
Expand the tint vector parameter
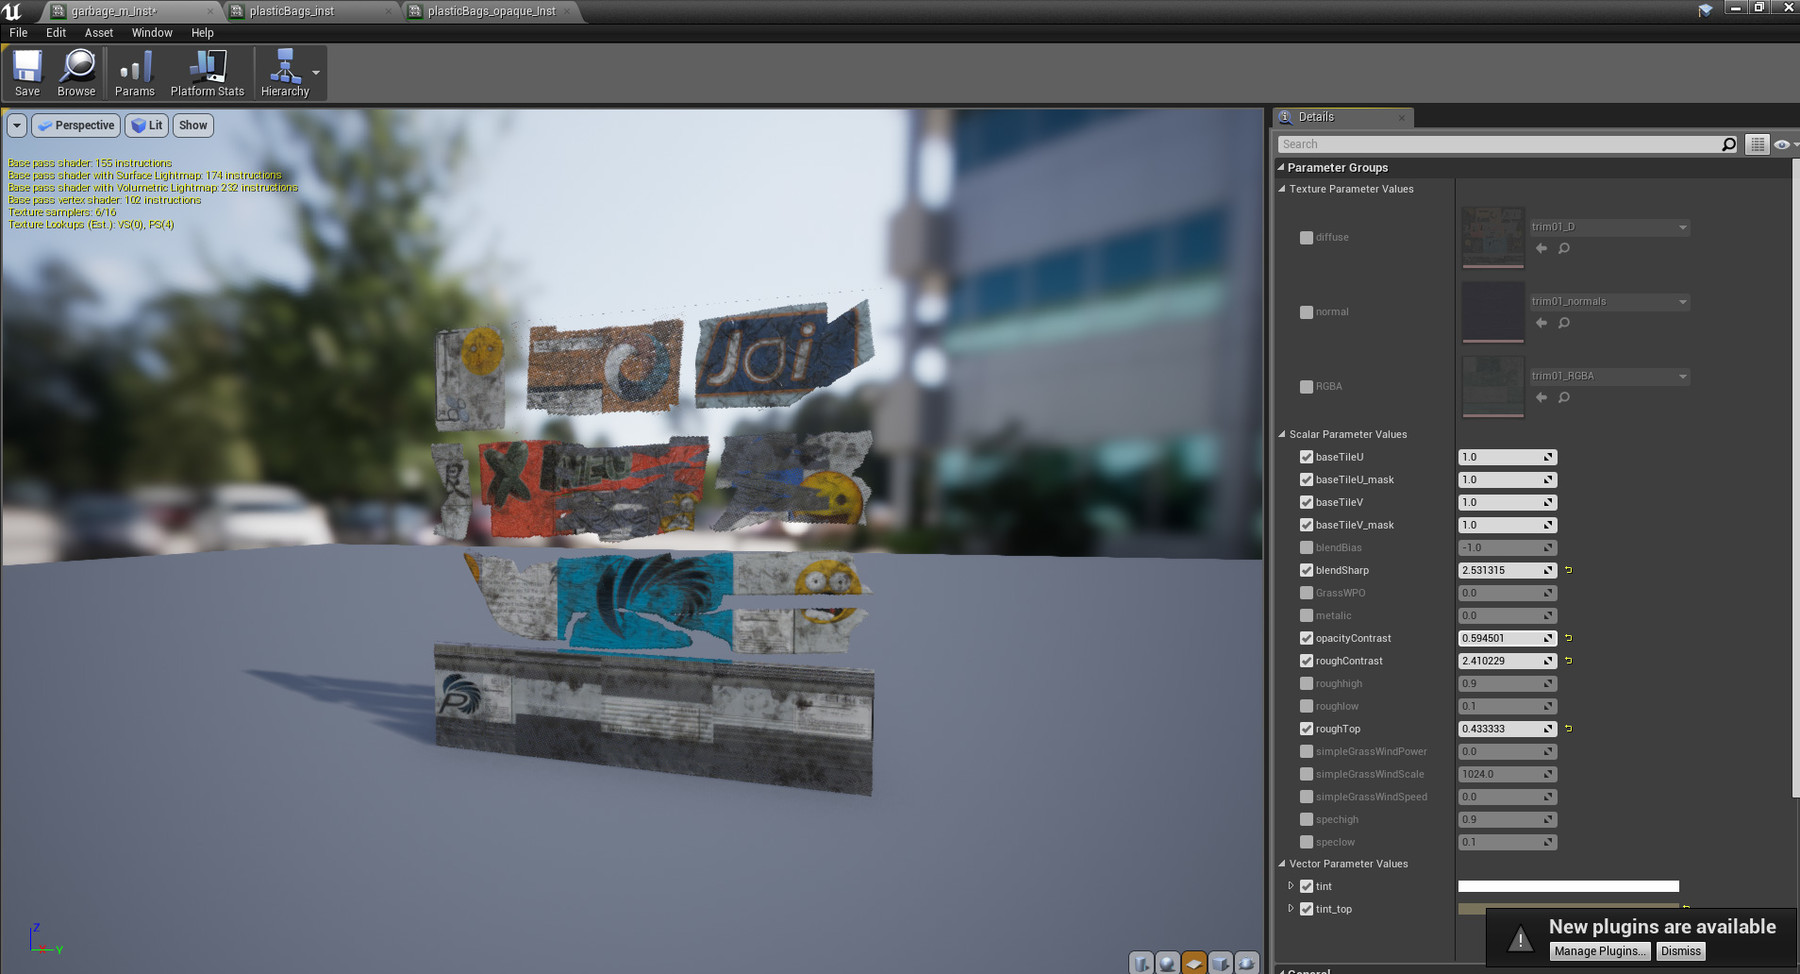(x=1291, y=885)
